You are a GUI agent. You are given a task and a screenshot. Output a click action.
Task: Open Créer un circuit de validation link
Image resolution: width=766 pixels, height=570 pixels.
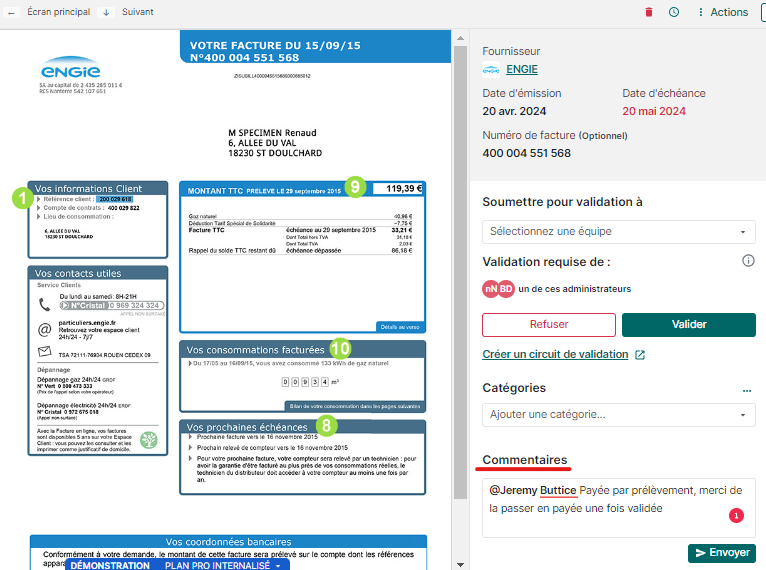pyautogui.click(x=555, y=354)
